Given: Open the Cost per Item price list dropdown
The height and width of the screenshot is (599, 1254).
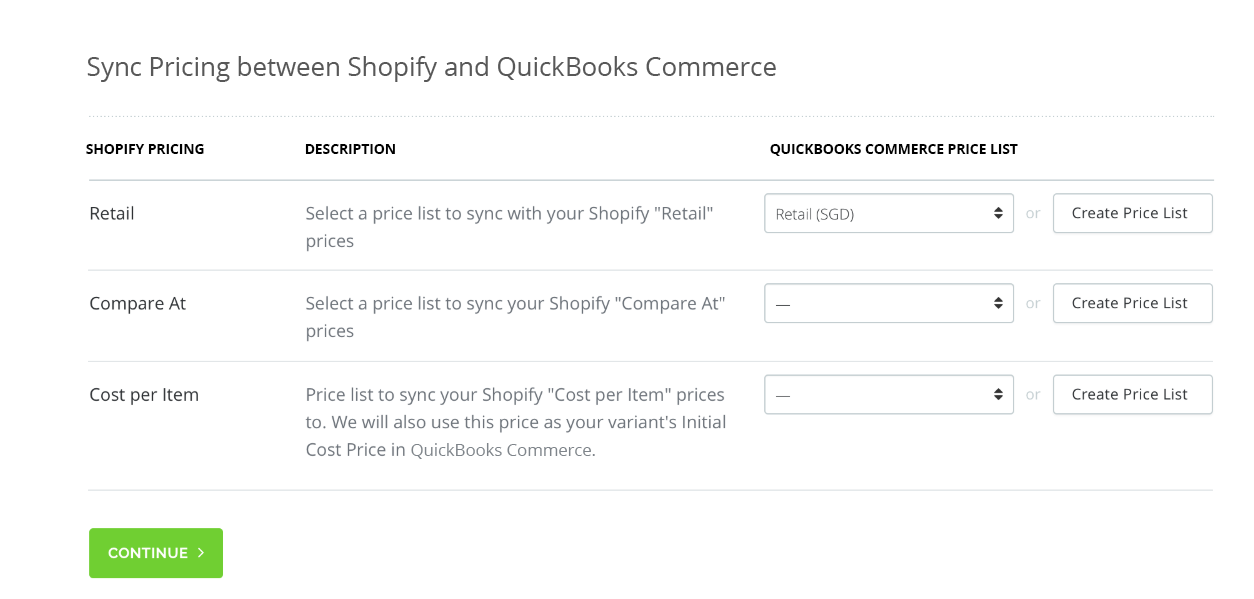Looking at the screenshot, I should point(889,394).
